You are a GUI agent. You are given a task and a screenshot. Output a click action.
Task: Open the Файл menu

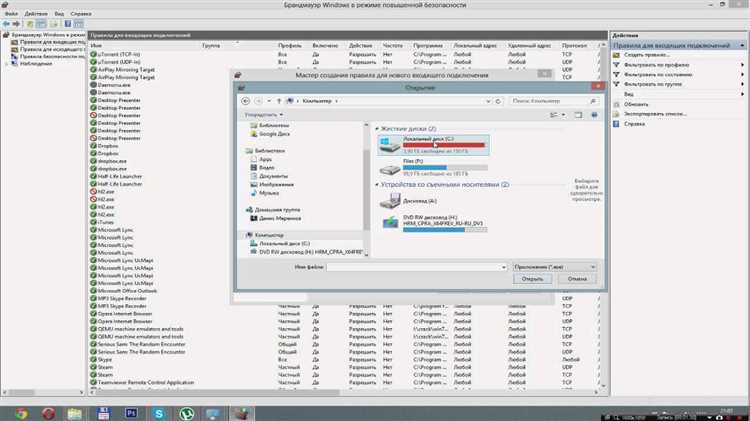(x=11, y=14)
